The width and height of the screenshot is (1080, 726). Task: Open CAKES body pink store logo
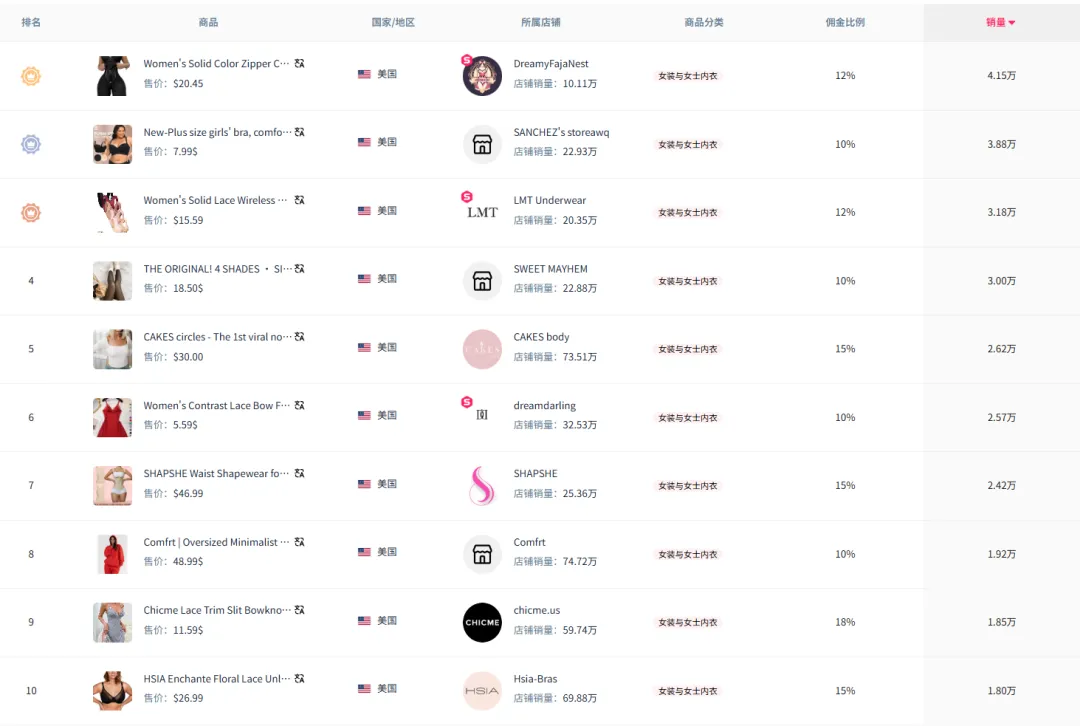coord(482,349)
